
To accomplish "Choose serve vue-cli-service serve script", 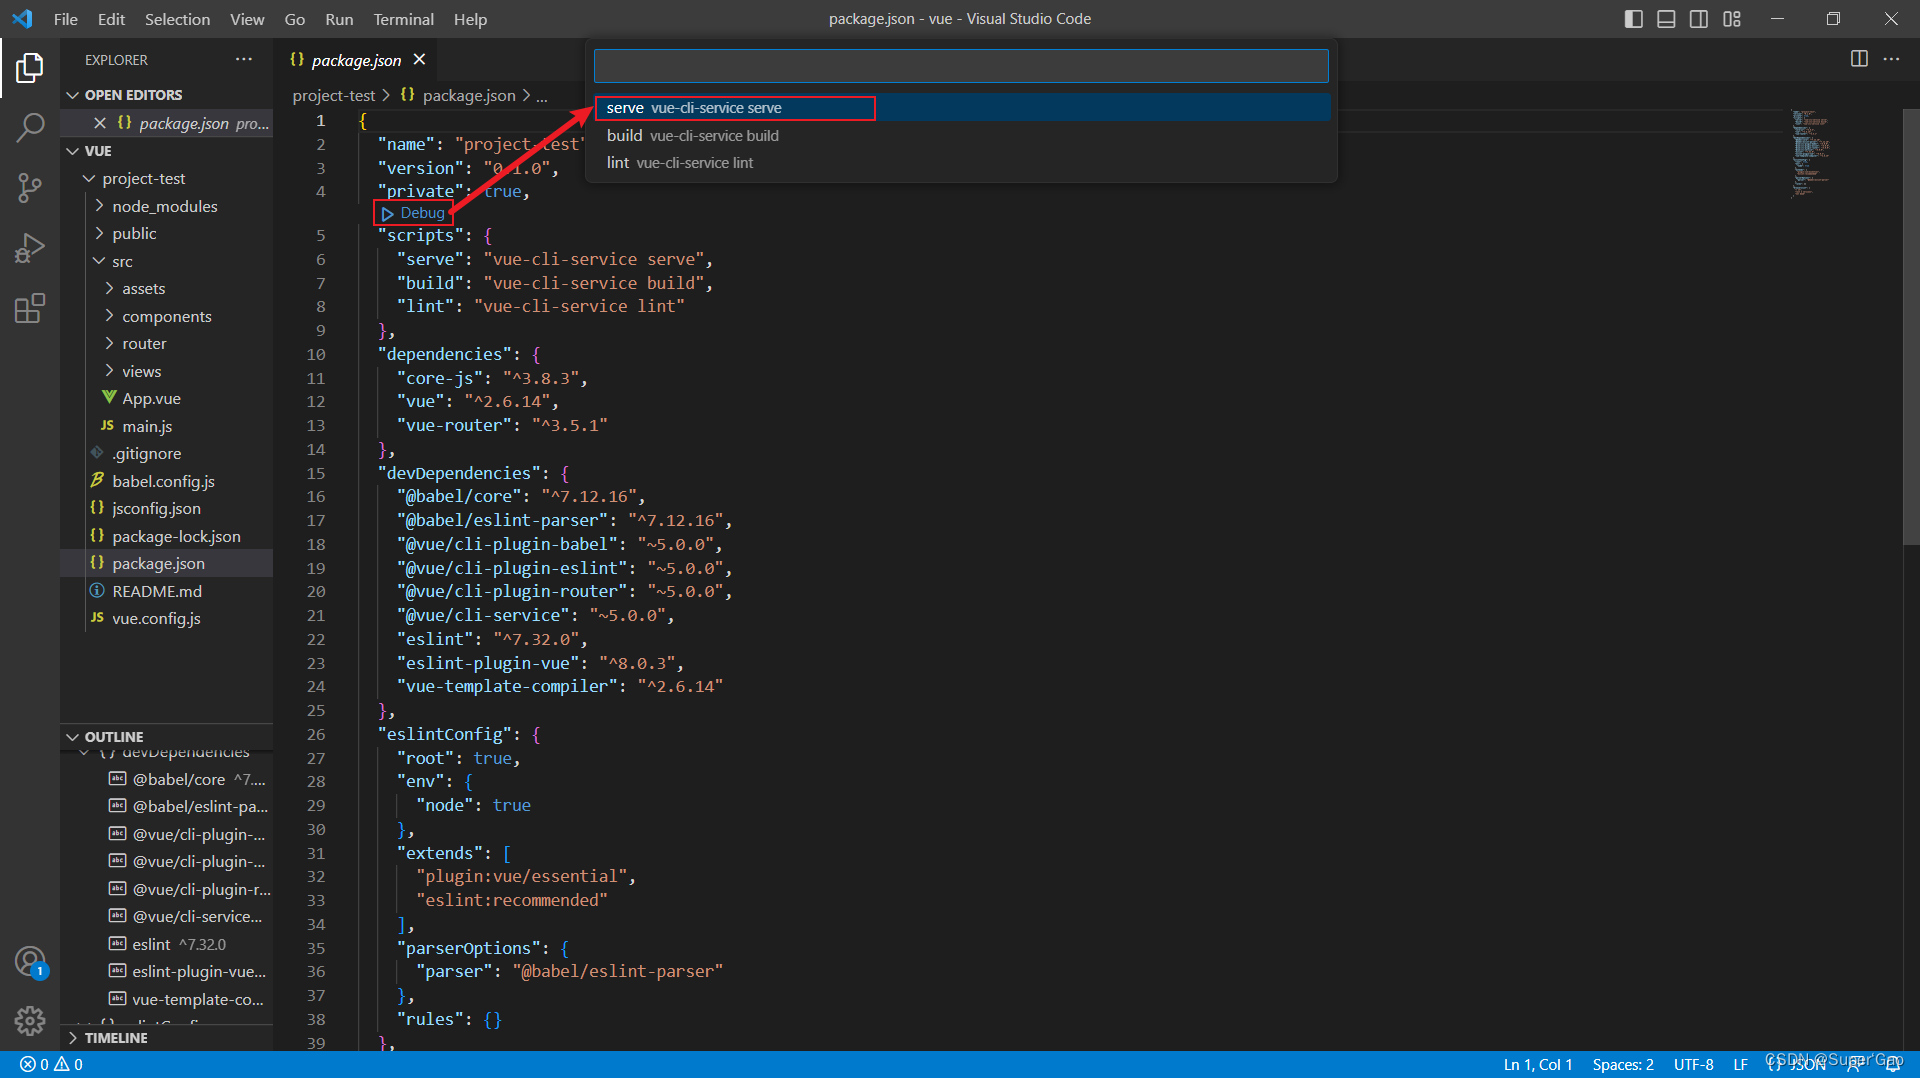I will pos(962,107).
